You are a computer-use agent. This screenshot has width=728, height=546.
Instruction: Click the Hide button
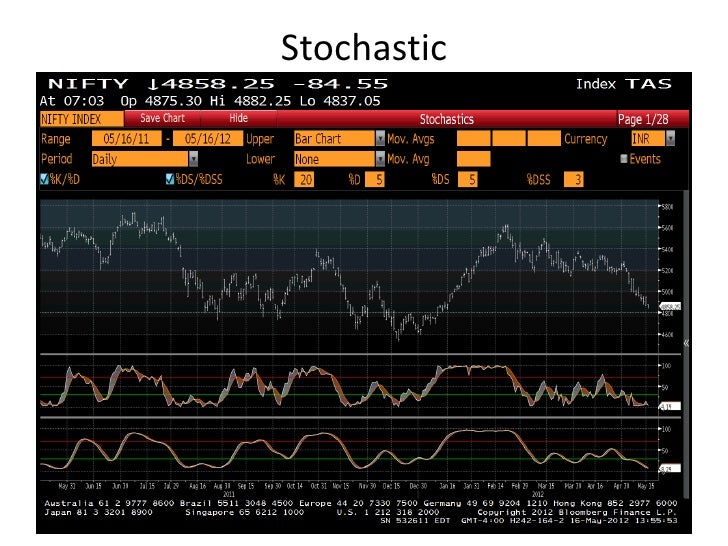[239, 118]
